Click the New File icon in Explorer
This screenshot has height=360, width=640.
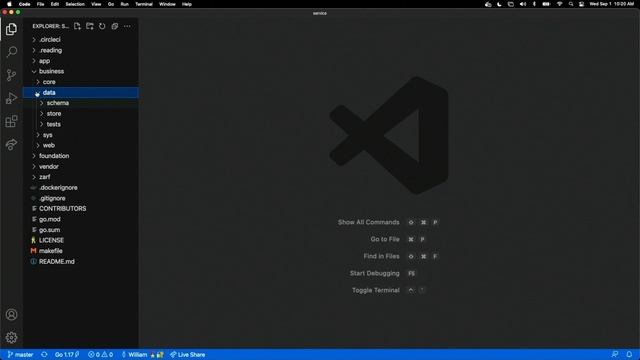[77, 26]
